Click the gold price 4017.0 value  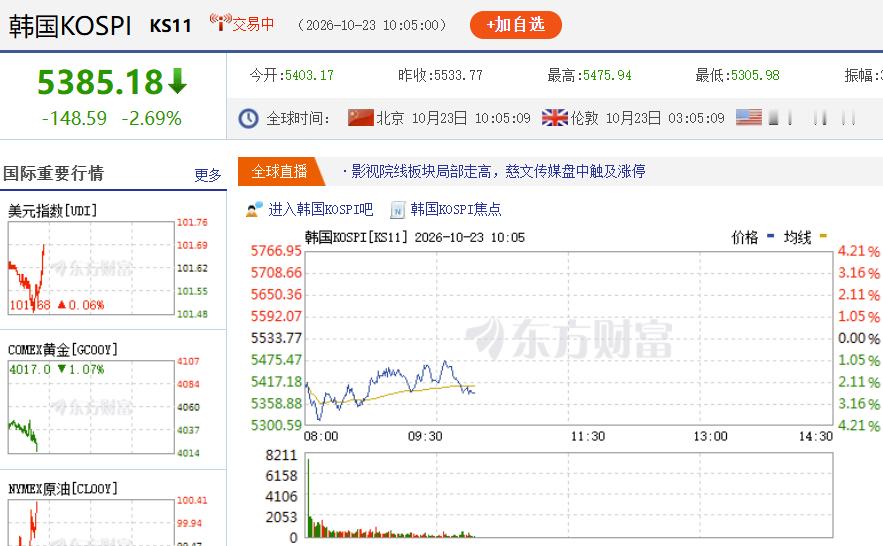(x=30, y=369)
